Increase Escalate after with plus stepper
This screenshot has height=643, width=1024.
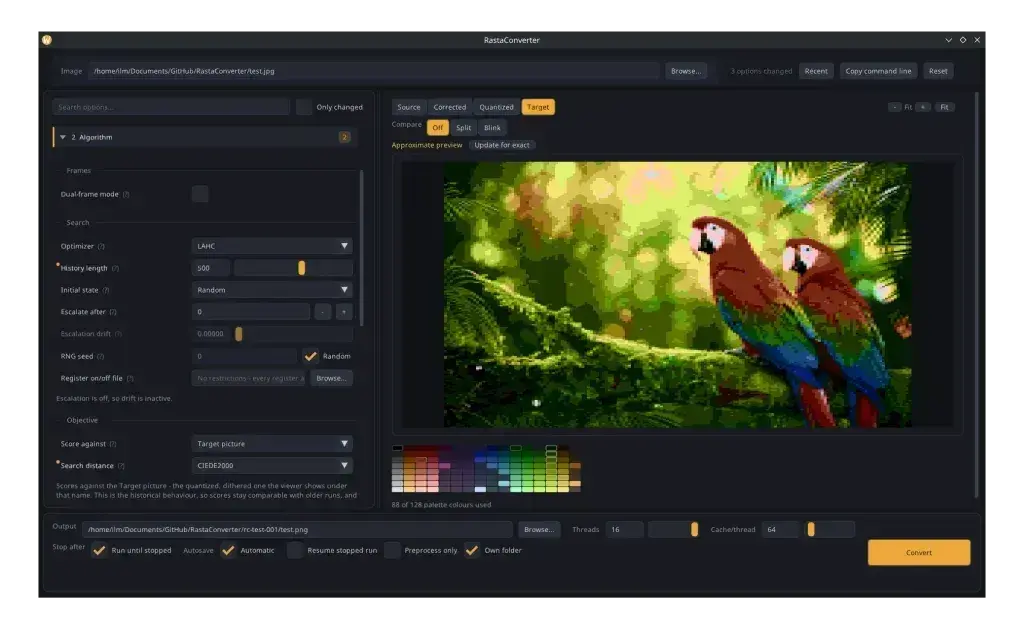point(344,312)
